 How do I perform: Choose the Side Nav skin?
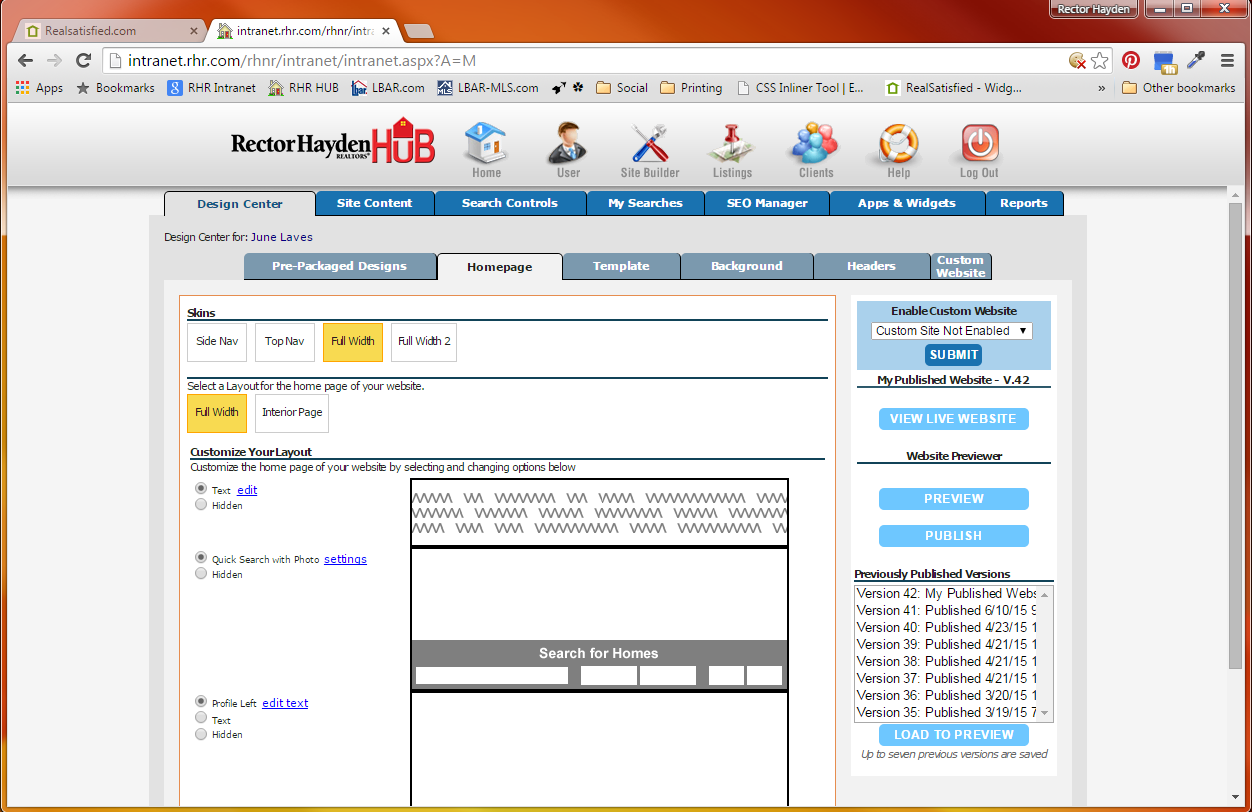(217, 341)
